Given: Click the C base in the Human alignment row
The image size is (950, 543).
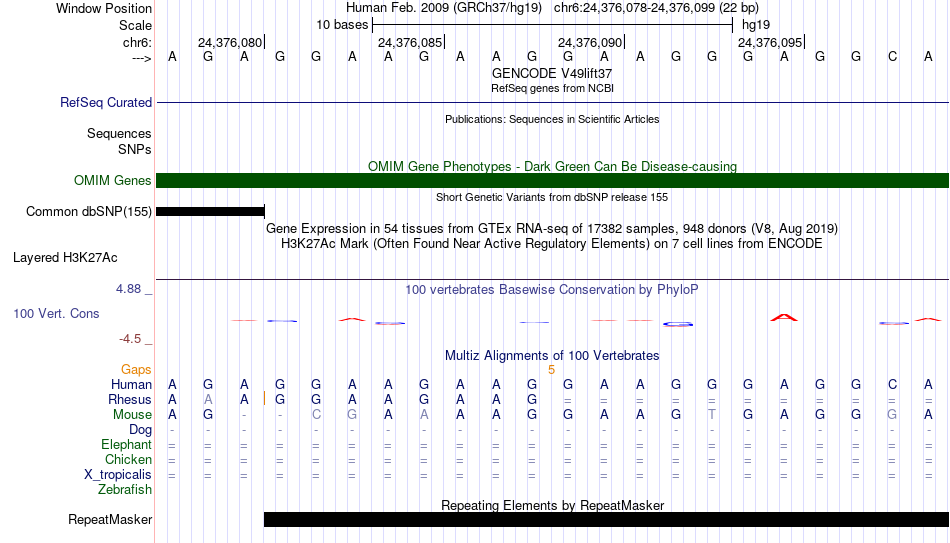Looking at the screenshot, I should point(892,385).
